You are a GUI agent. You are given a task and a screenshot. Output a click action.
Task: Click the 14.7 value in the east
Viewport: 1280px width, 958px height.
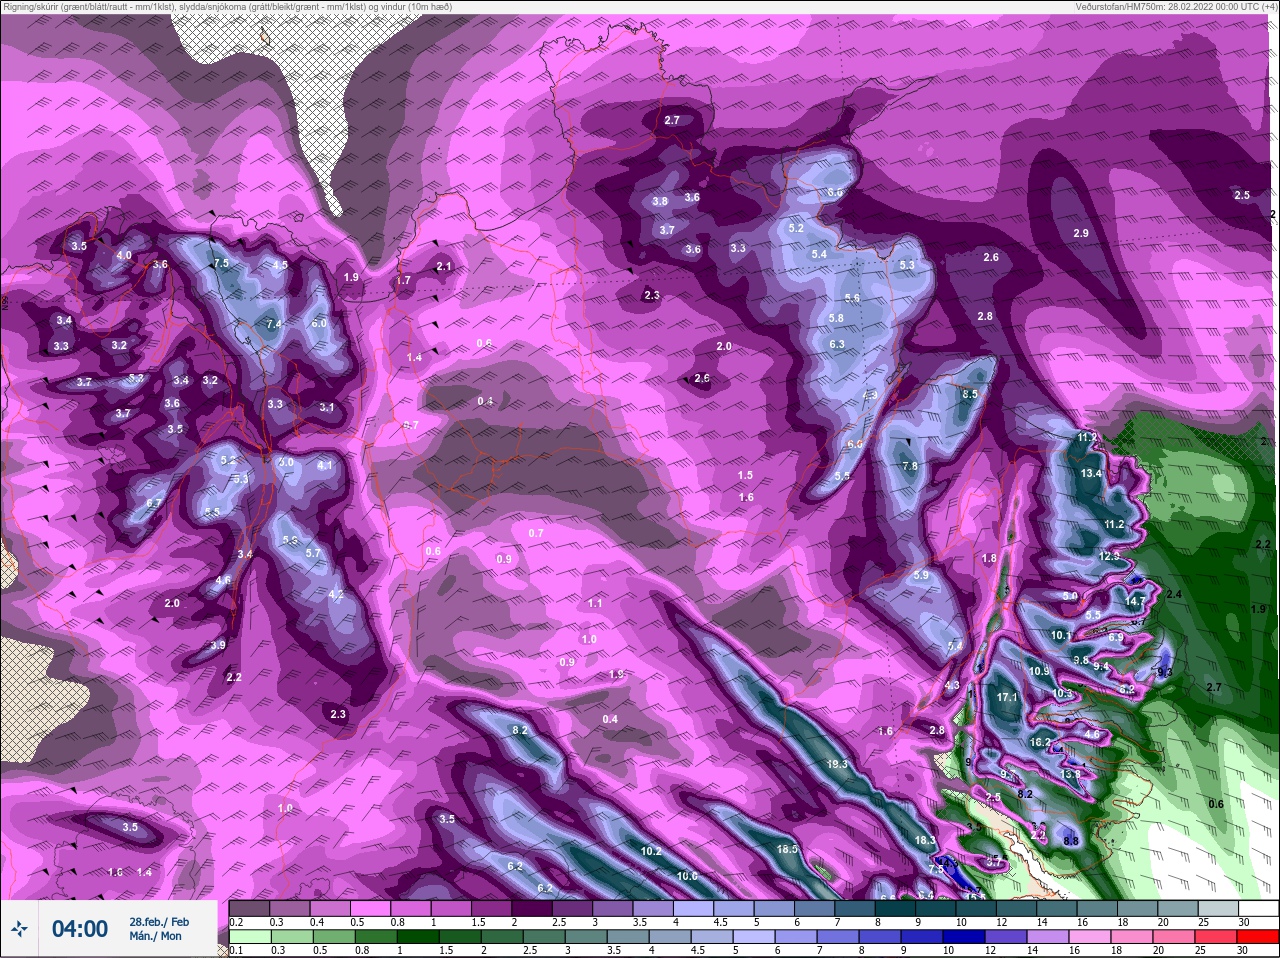(x=1134, y=601)
